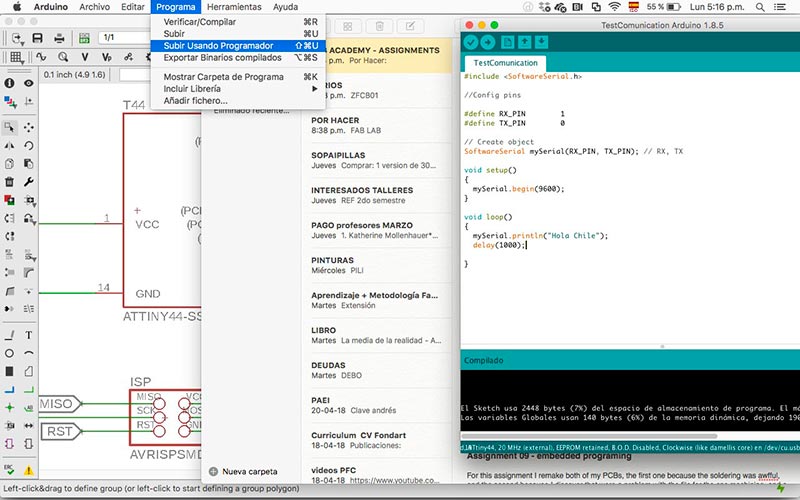
Task: Expand the Incluir Librería submenu
Action: pyautogui.click(x=238, y=89)
